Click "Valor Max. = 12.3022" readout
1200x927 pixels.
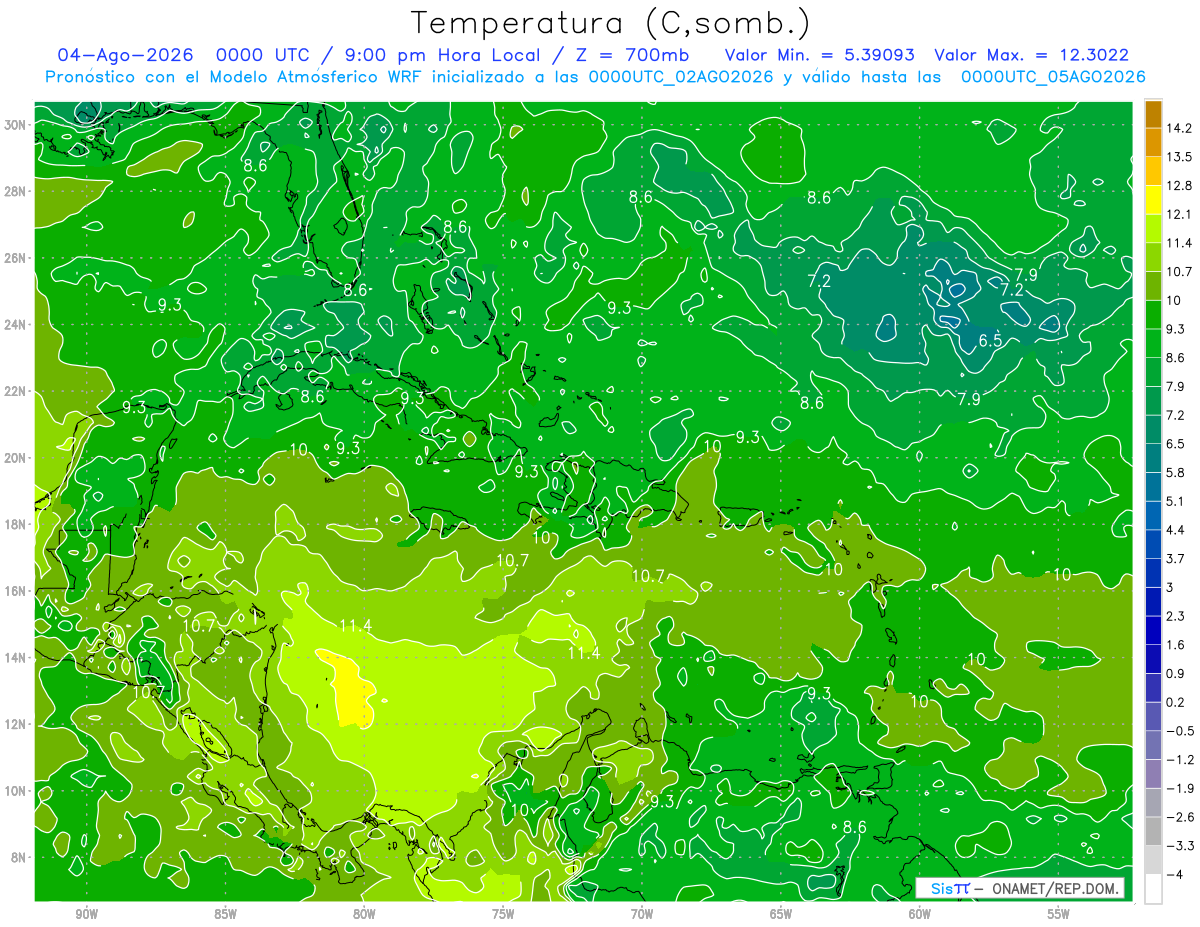(1032, 55)
